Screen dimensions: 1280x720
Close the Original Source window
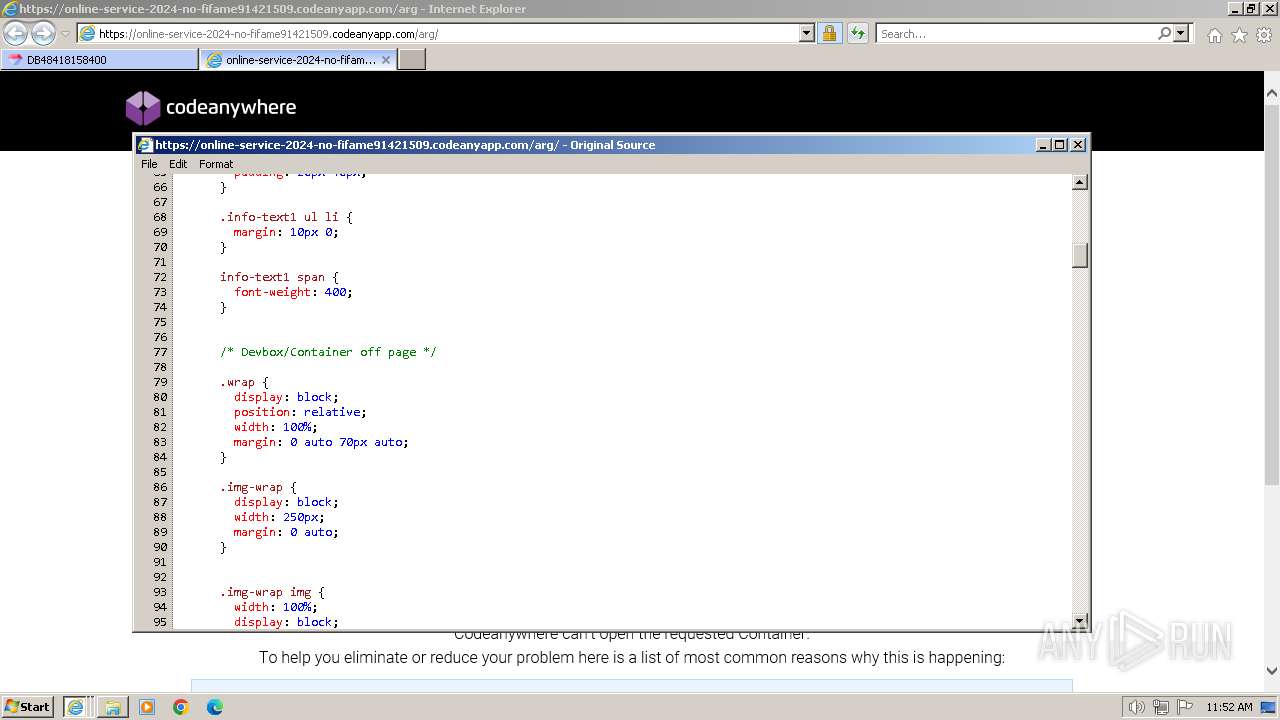[1078, 145]
